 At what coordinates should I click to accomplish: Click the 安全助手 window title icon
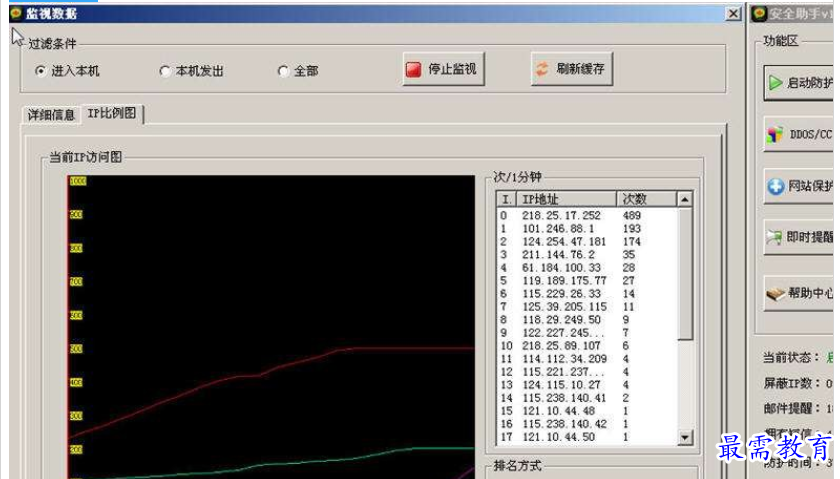[x=759, y=14]
